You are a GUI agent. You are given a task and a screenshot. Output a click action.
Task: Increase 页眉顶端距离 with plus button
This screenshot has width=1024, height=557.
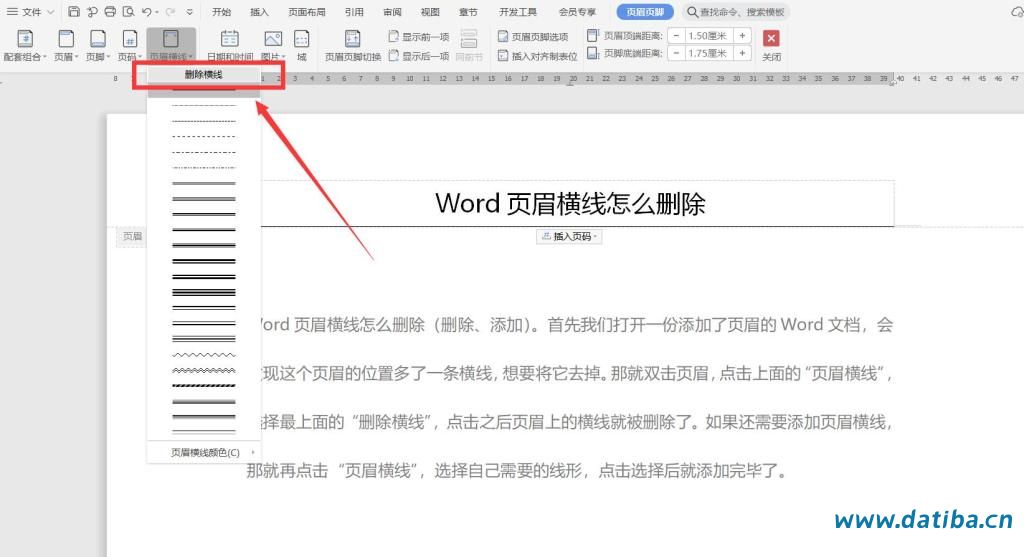[743, 36]
